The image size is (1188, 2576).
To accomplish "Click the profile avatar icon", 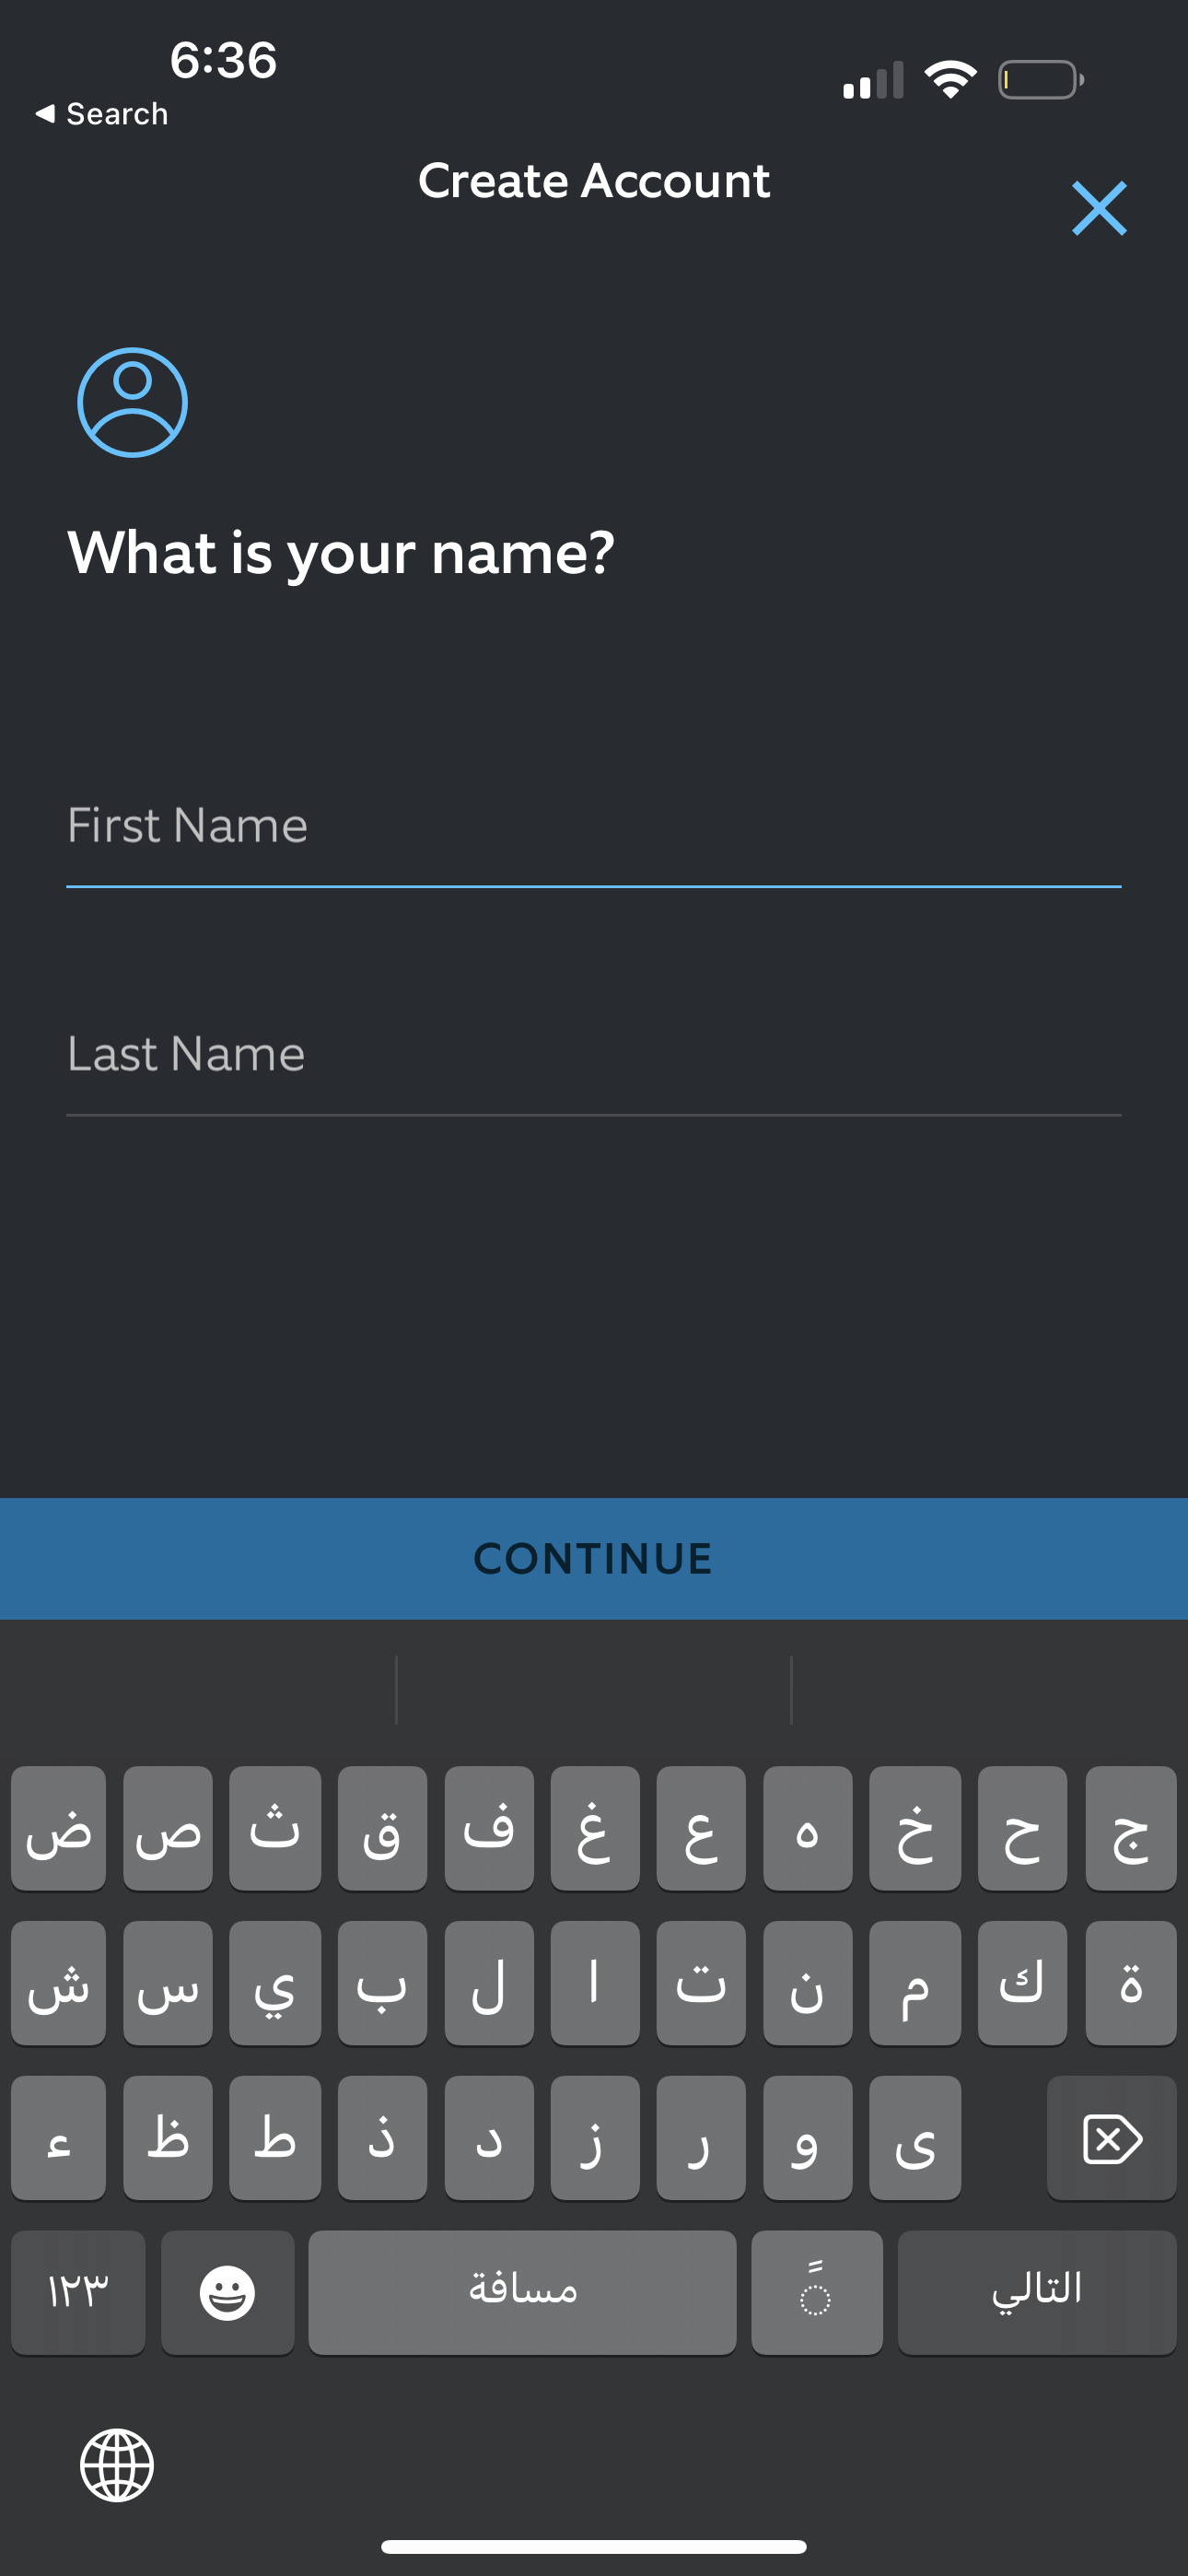I will point(131,402).
